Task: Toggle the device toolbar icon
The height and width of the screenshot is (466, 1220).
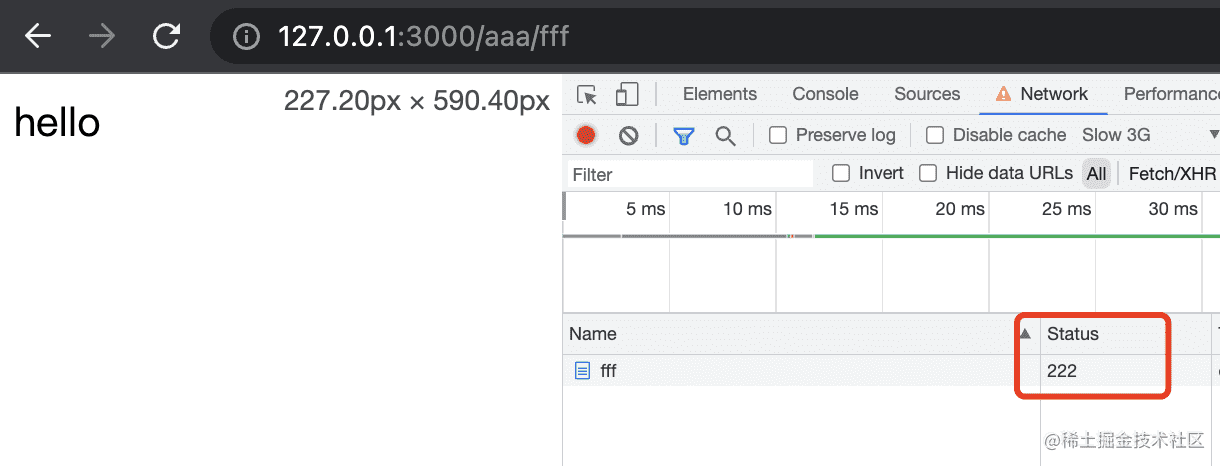Action: 627,95
